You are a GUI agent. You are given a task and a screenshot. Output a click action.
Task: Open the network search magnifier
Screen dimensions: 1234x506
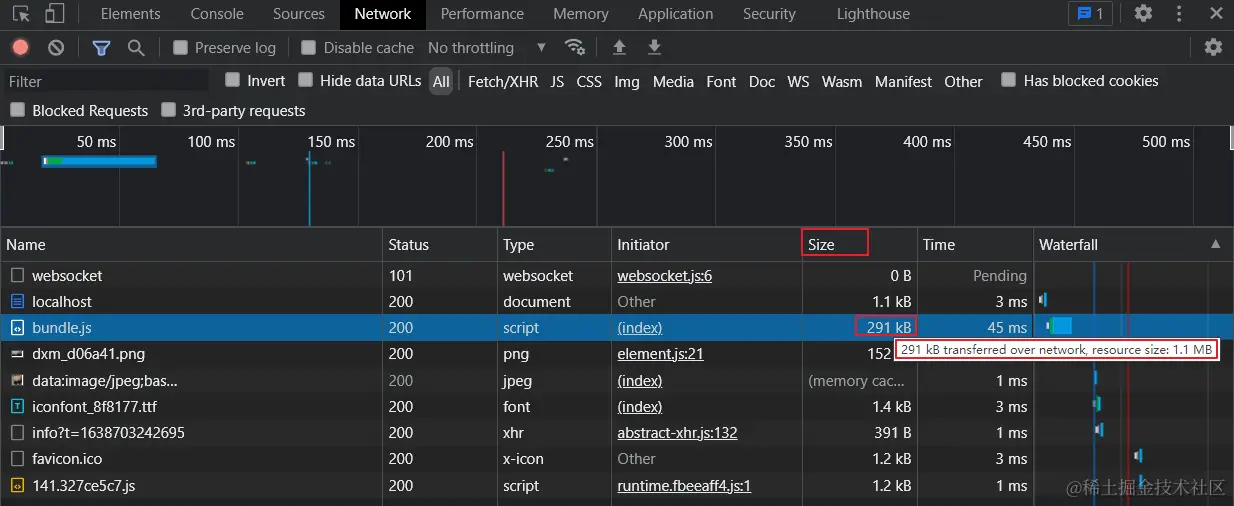pos(136,48)
